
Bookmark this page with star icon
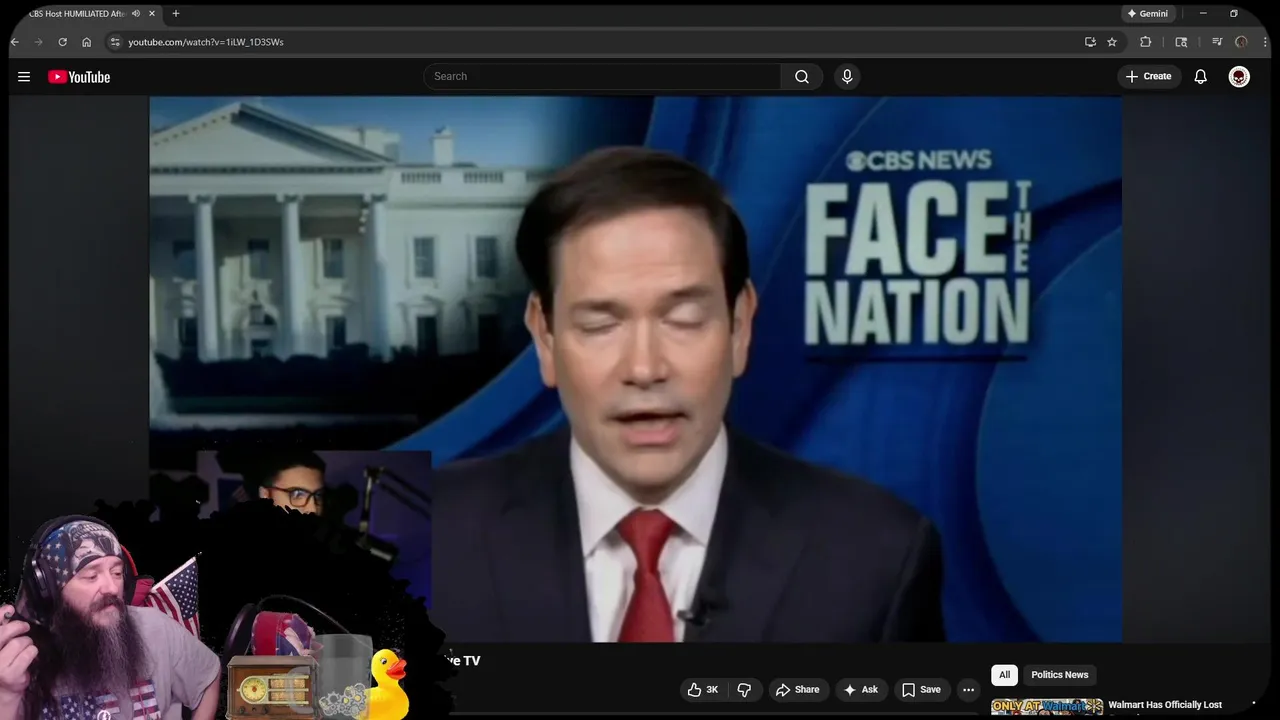1112,42
